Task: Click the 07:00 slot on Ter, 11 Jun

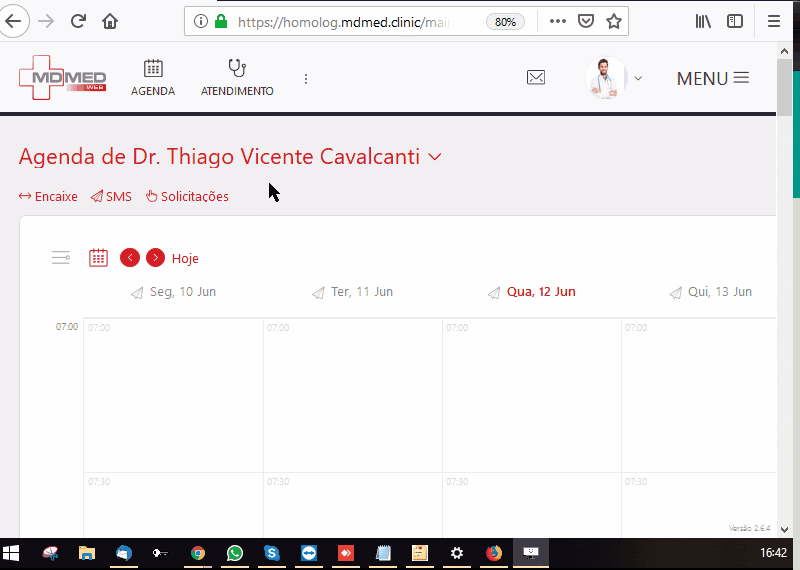Action: pyautogui.click(x=353, y=395)
